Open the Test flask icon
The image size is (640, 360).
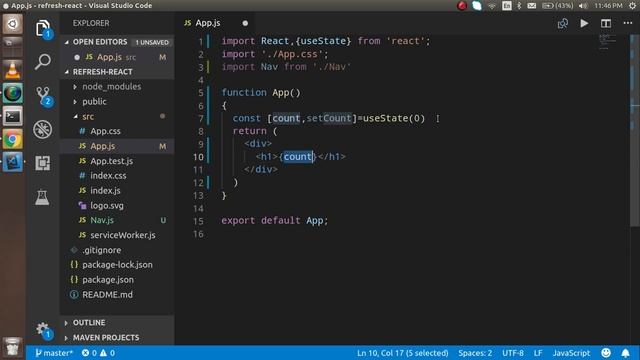[x=42, y=198]
